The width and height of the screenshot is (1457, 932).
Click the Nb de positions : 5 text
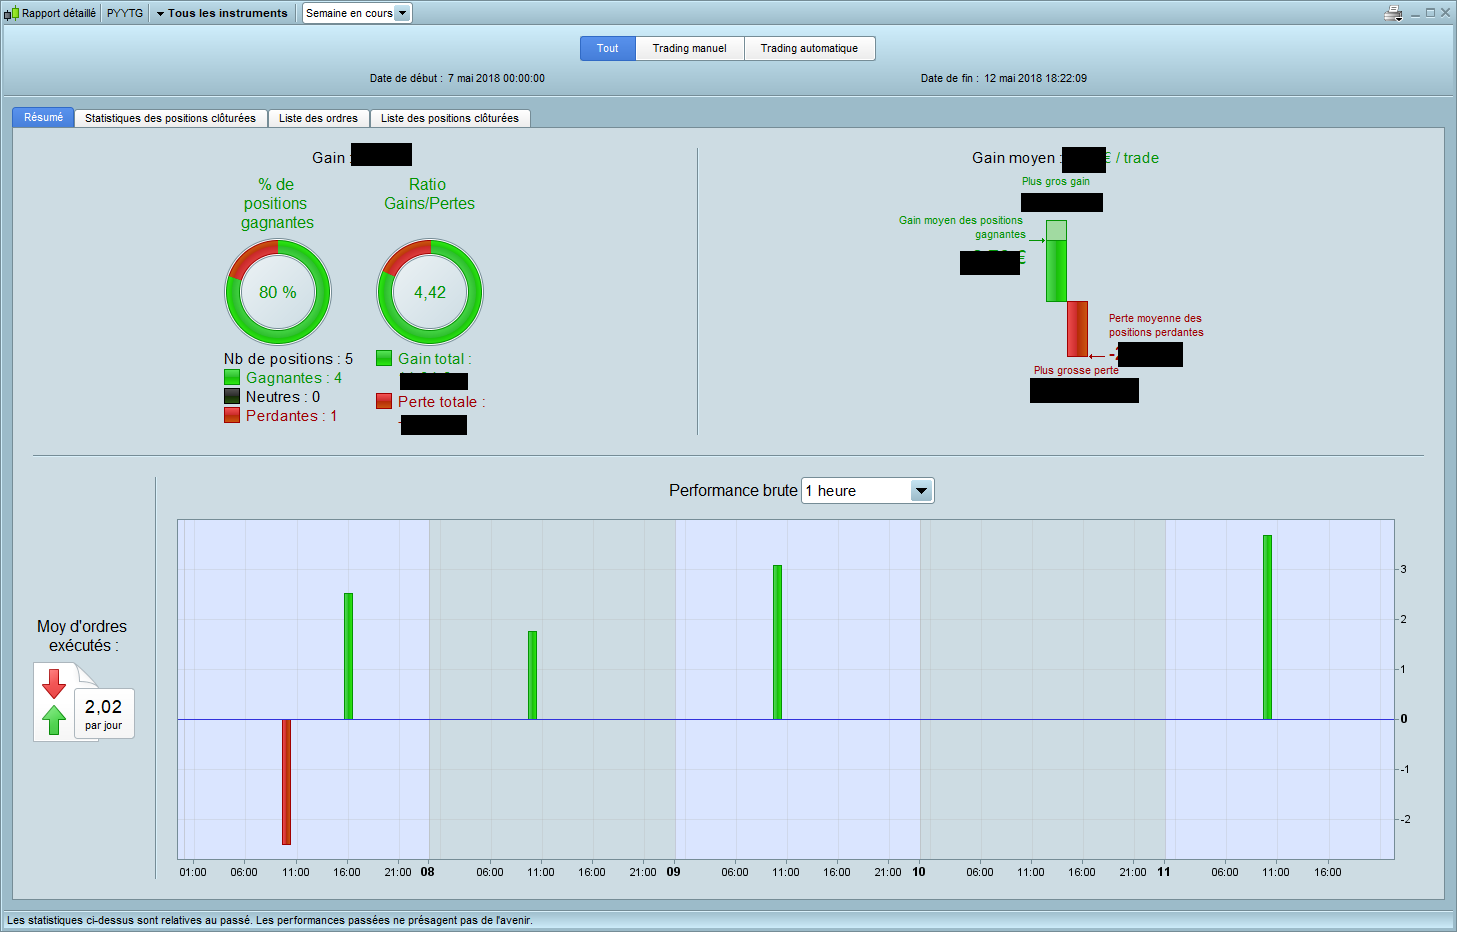pos(288,358)
